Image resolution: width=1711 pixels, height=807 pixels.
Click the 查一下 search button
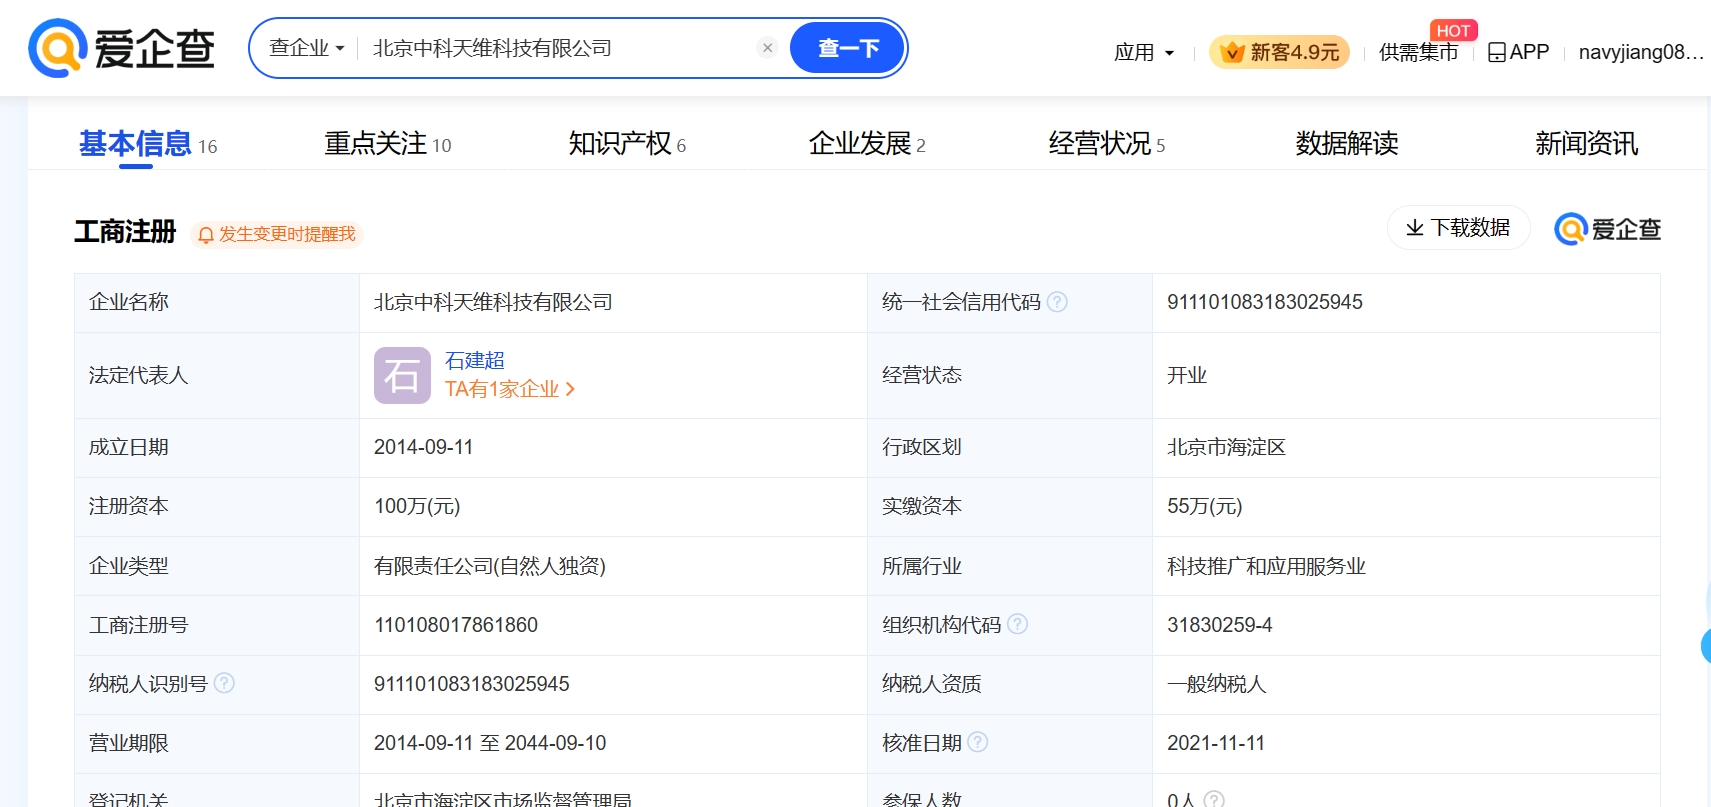[x=848, y=48]
